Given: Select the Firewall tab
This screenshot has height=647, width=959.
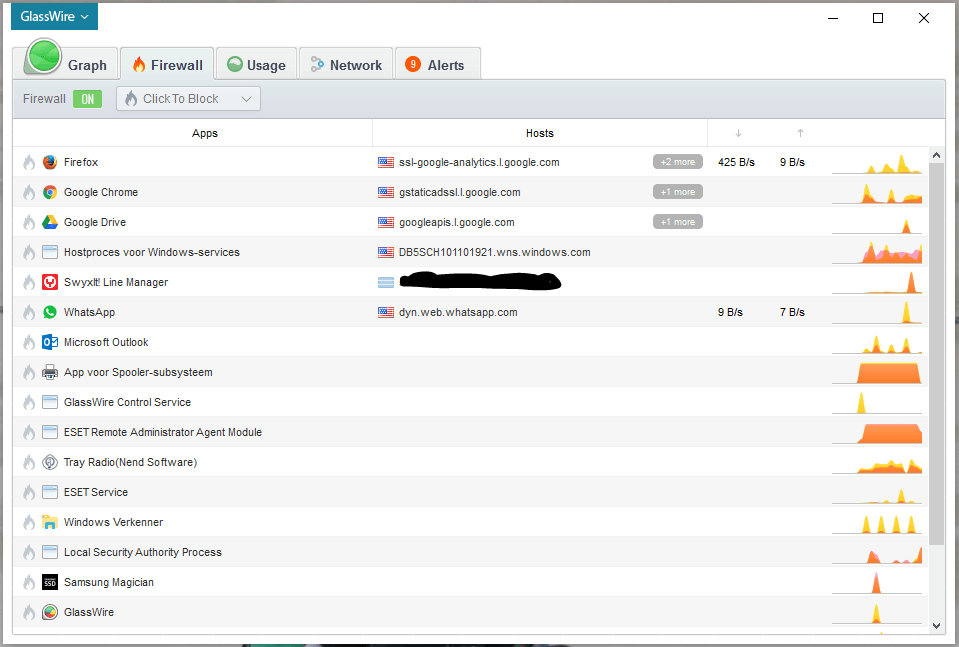Looking at the screenshot, I should point(167,64).
